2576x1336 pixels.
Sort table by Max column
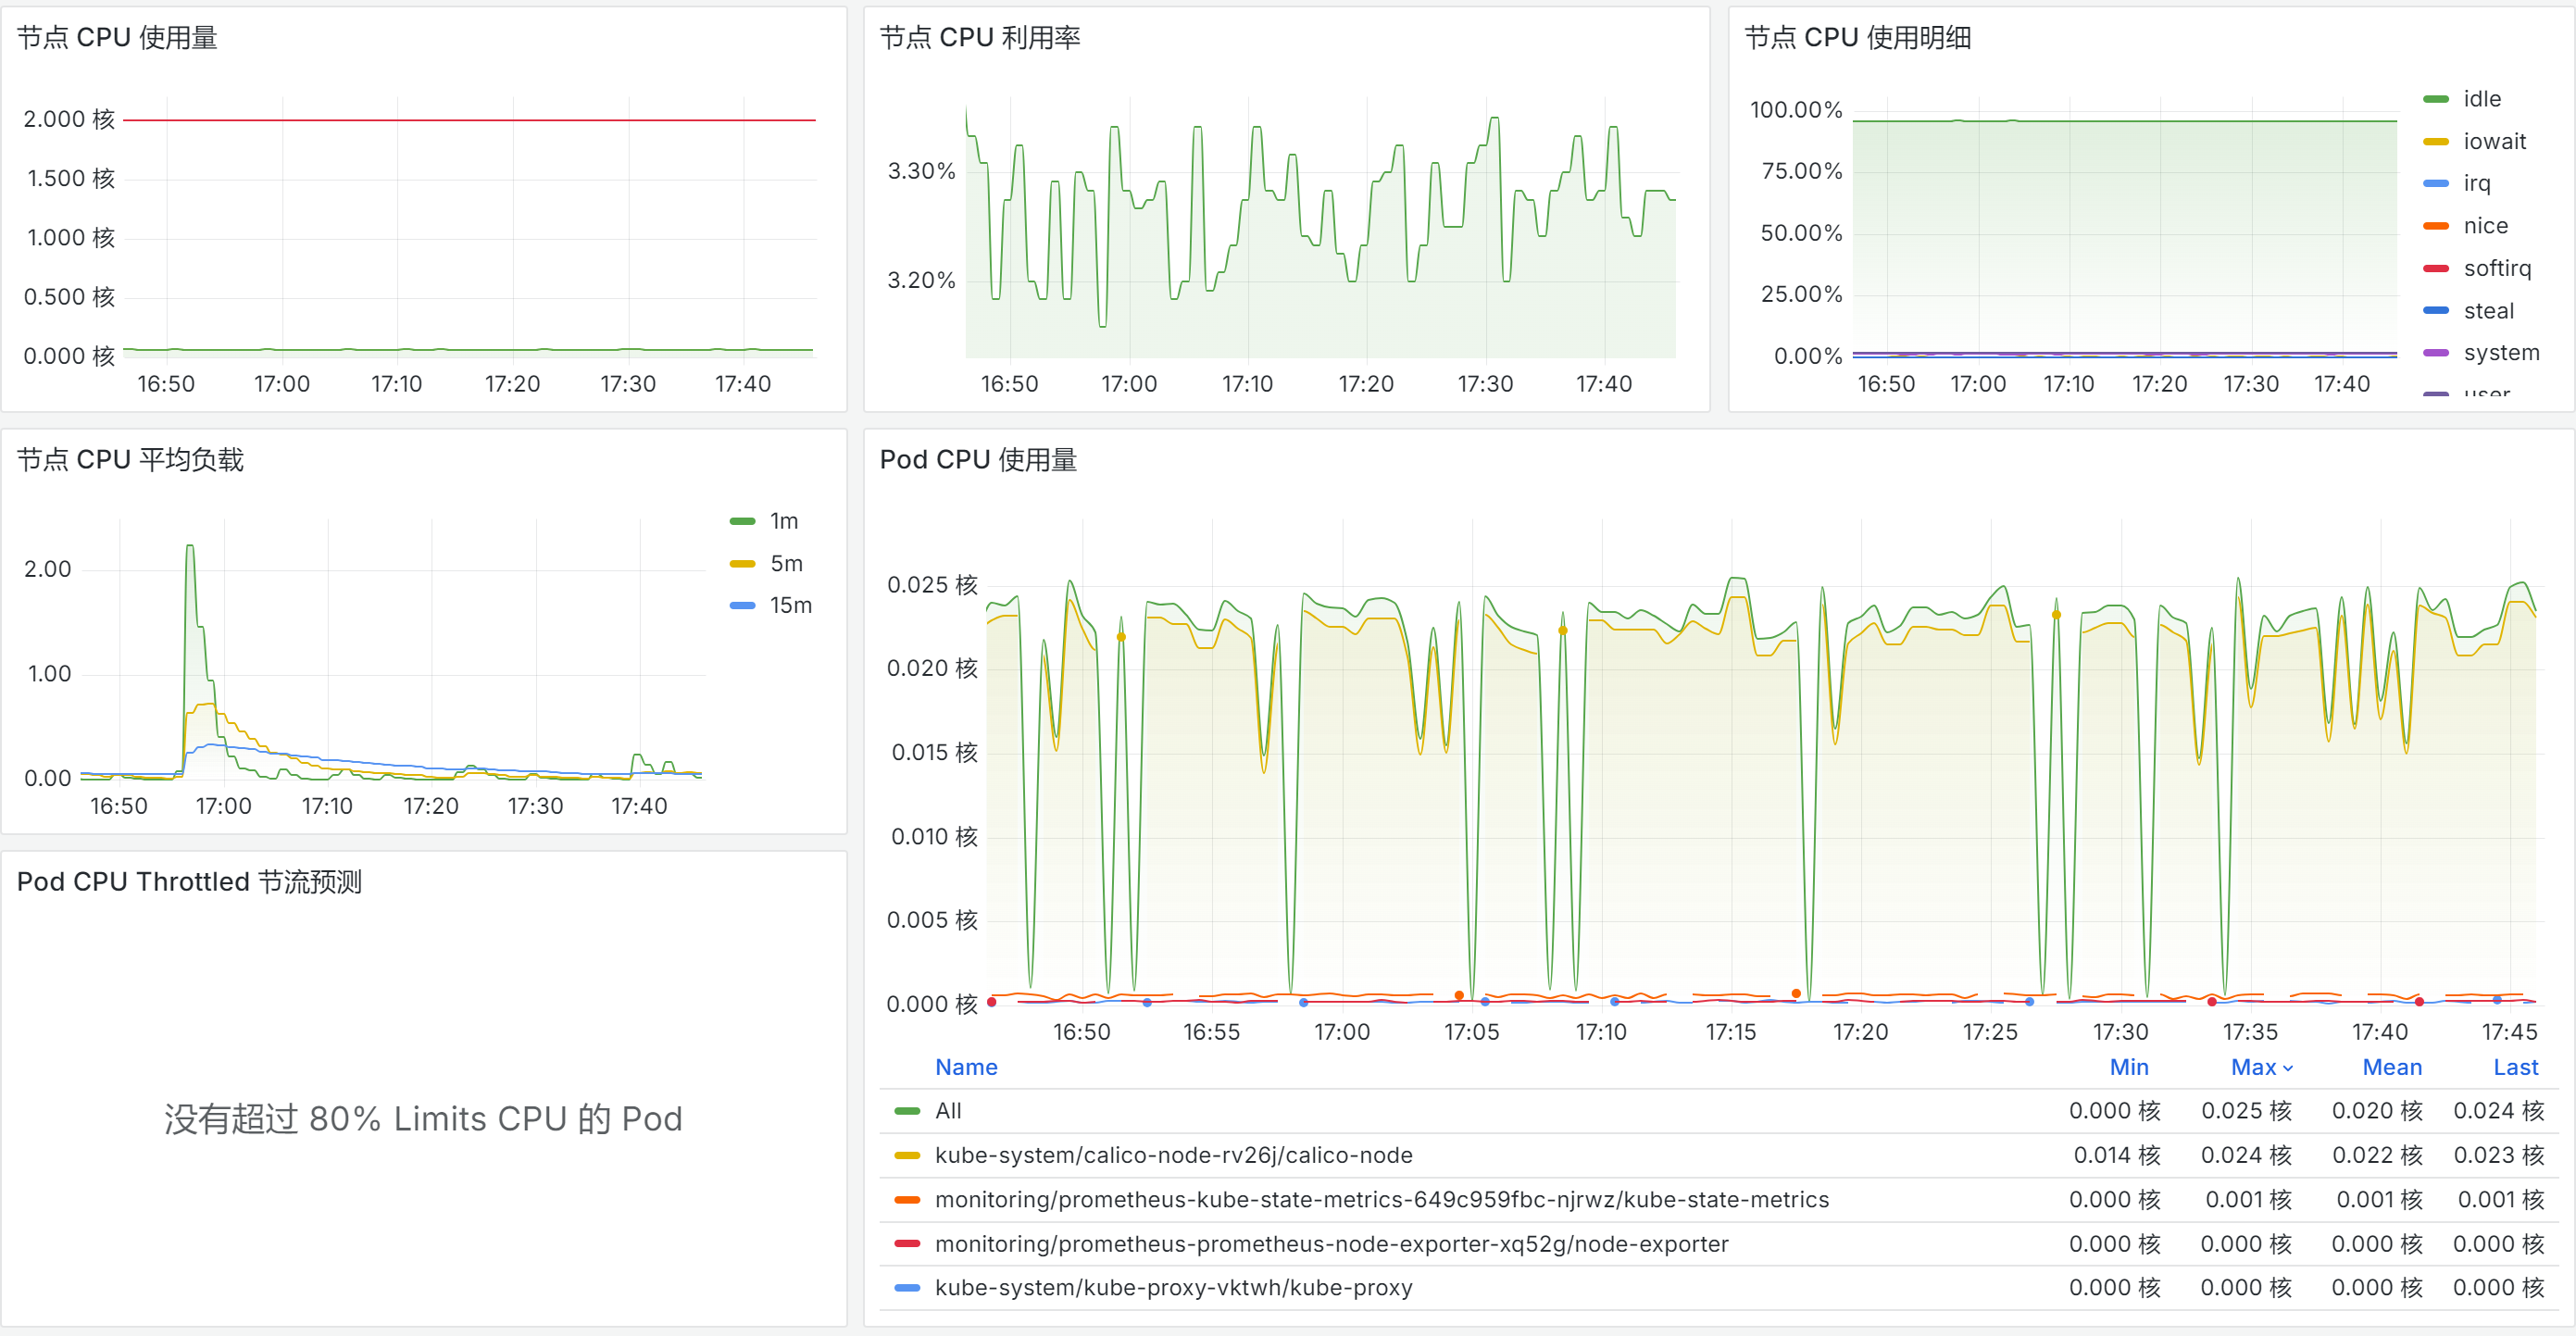[2253, 1067]
